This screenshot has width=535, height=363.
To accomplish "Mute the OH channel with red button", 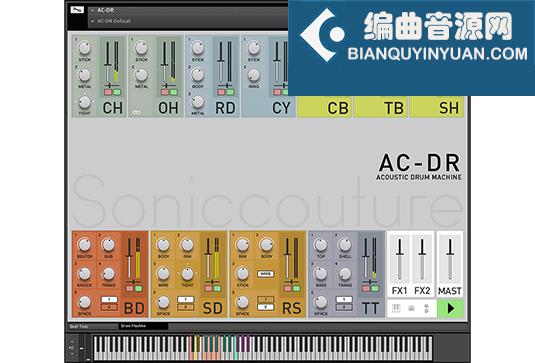I will click(165, 92).
